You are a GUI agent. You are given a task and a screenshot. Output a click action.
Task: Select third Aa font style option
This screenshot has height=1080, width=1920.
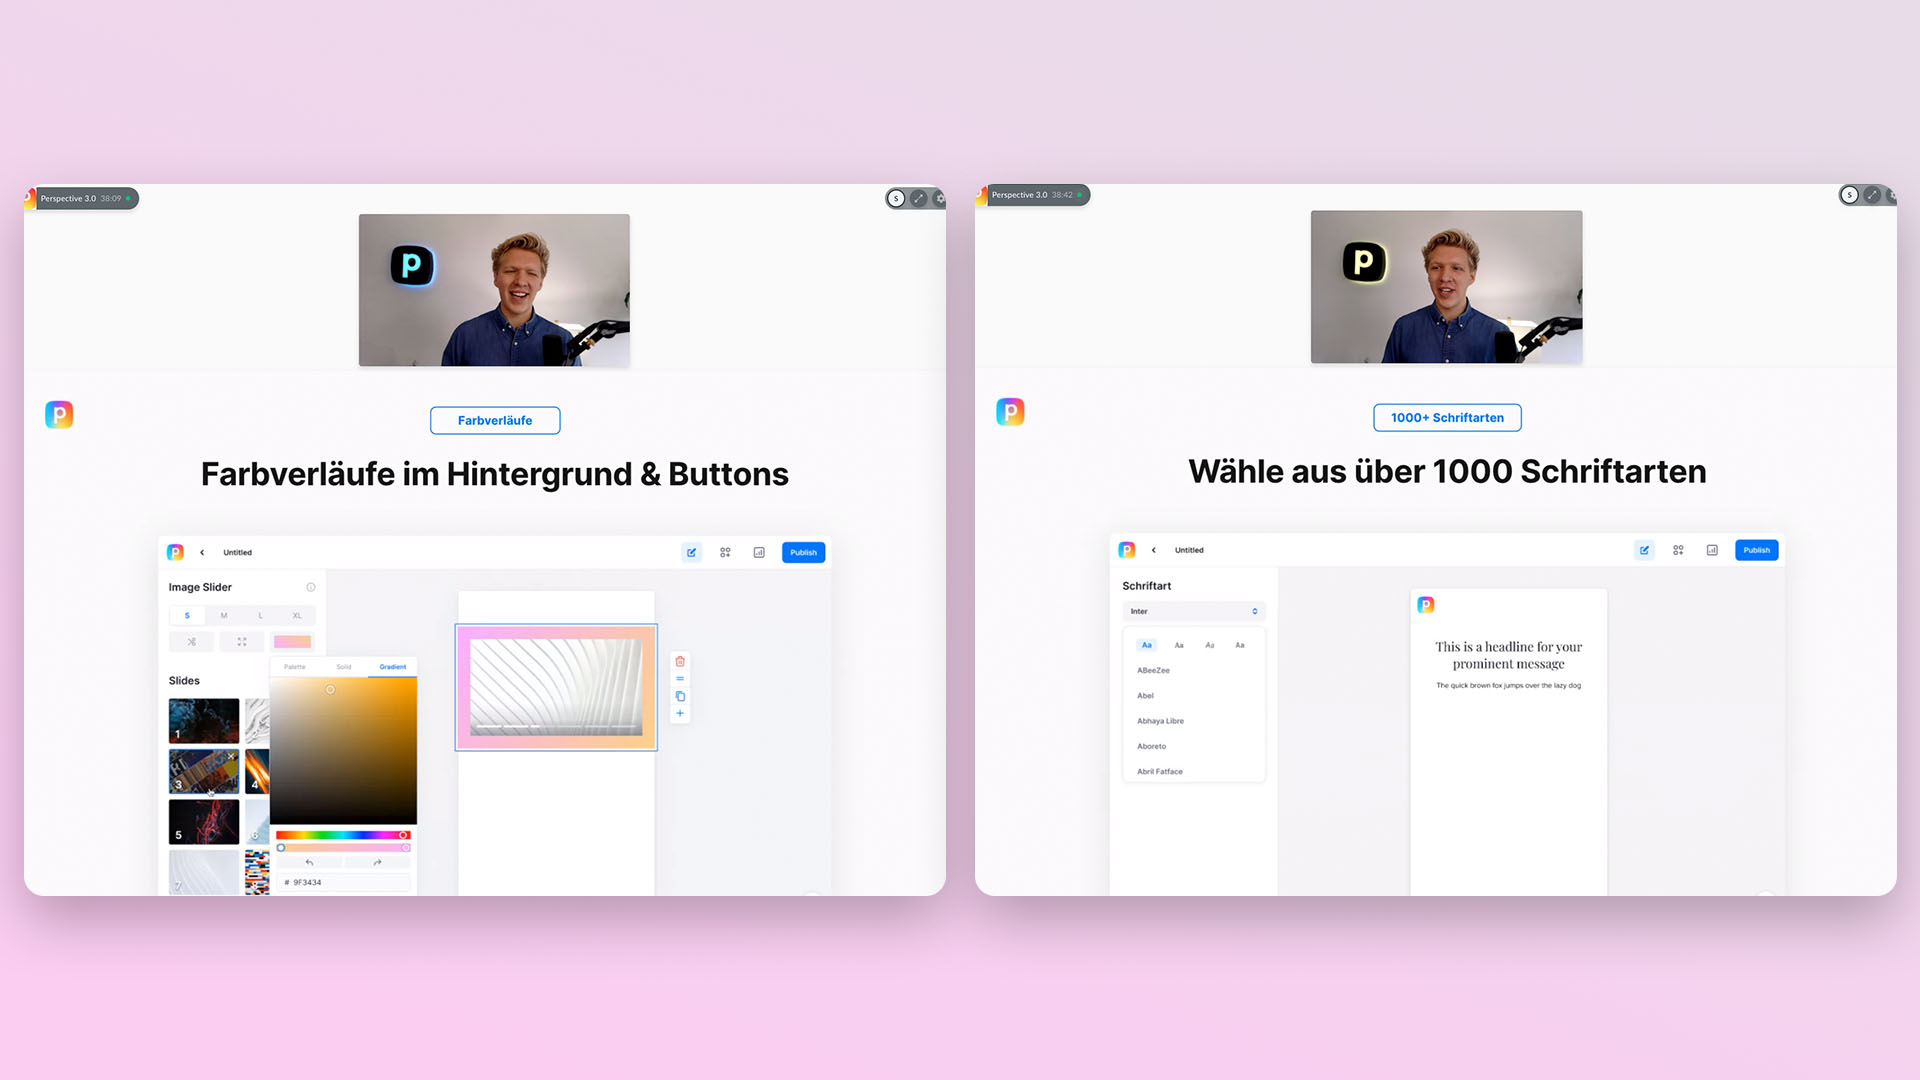click(x=1210, y=645)
